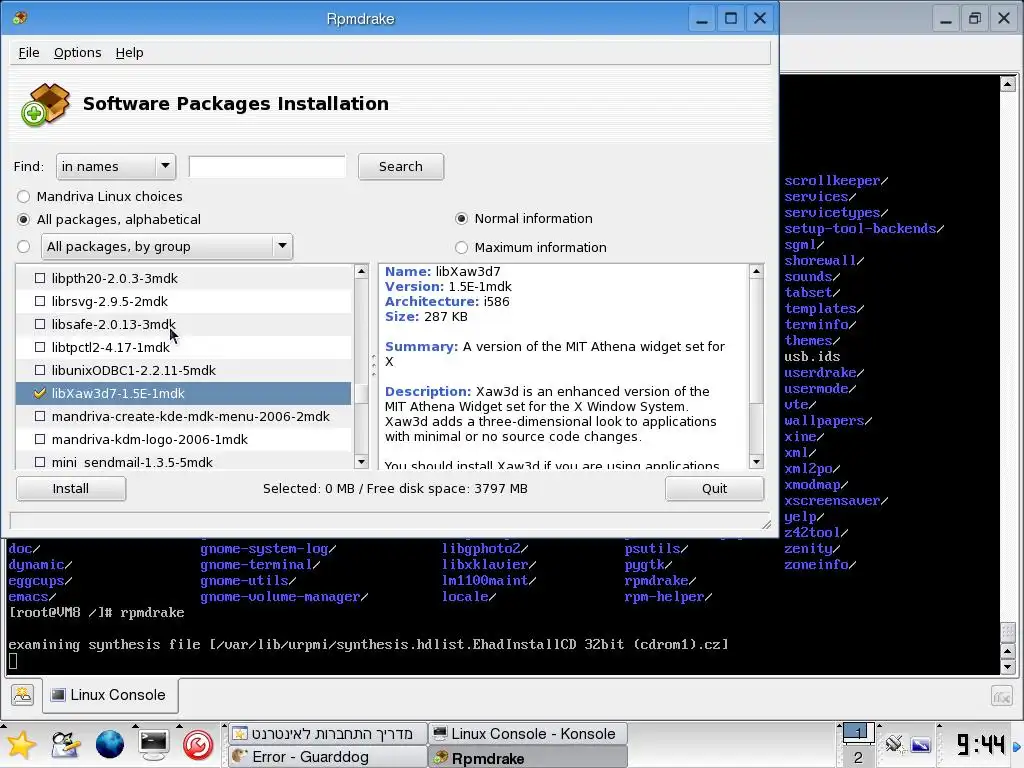Check the libtpctl2-4.17-1mdk package box
The height and width of the screenshot is (768, 1024).
tap(40, 347)
